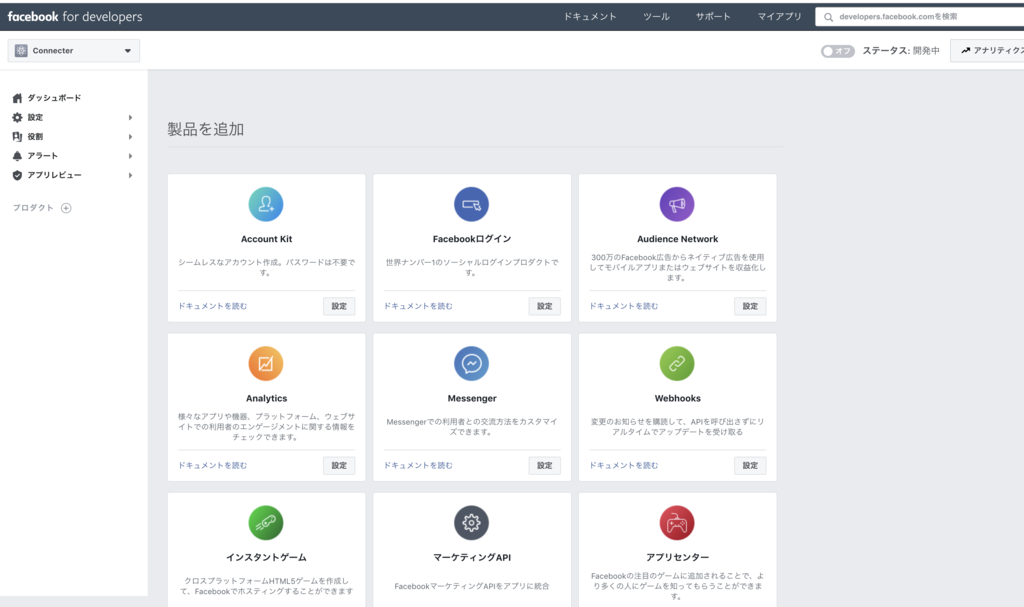
Task: Click the アナリティクス button at top right
Action: (987, 50)
